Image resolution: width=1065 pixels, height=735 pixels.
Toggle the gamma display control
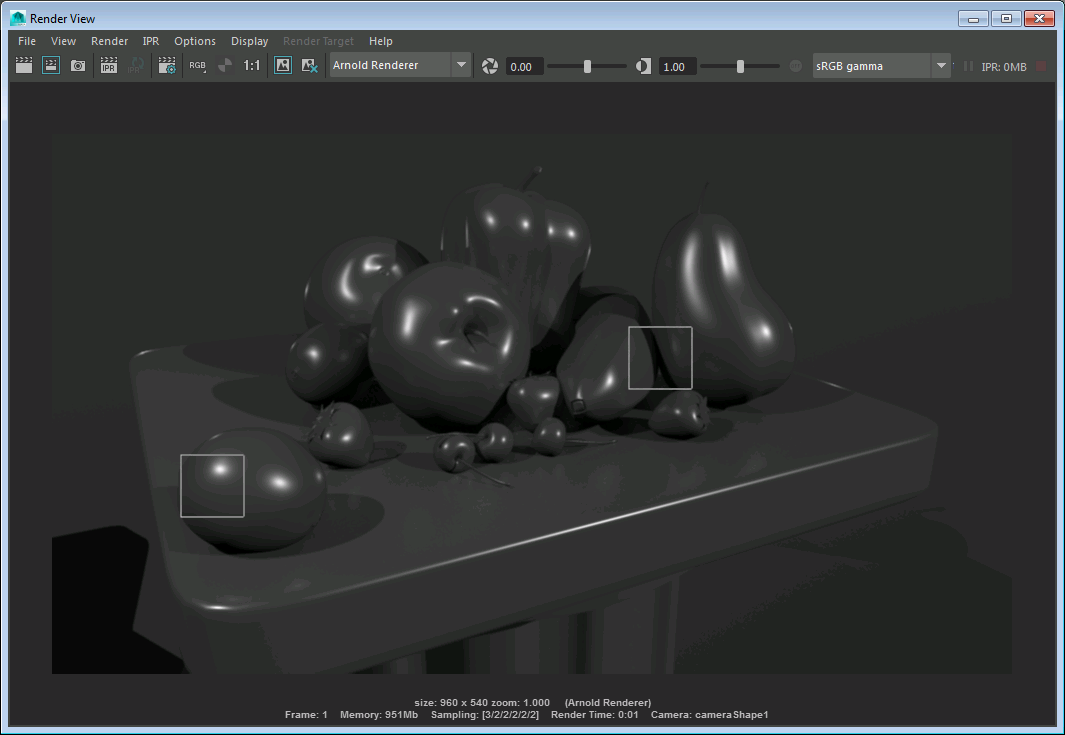pos(643,65)
